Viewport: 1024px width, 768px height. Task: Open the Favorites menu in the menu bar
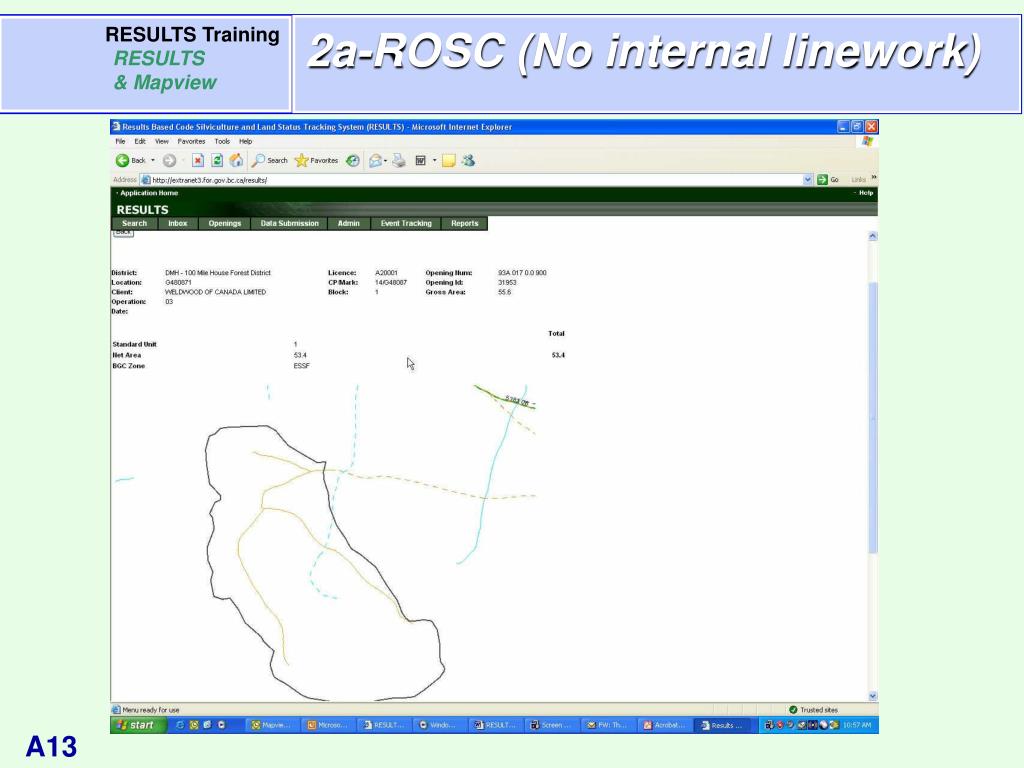click(191, 142)
